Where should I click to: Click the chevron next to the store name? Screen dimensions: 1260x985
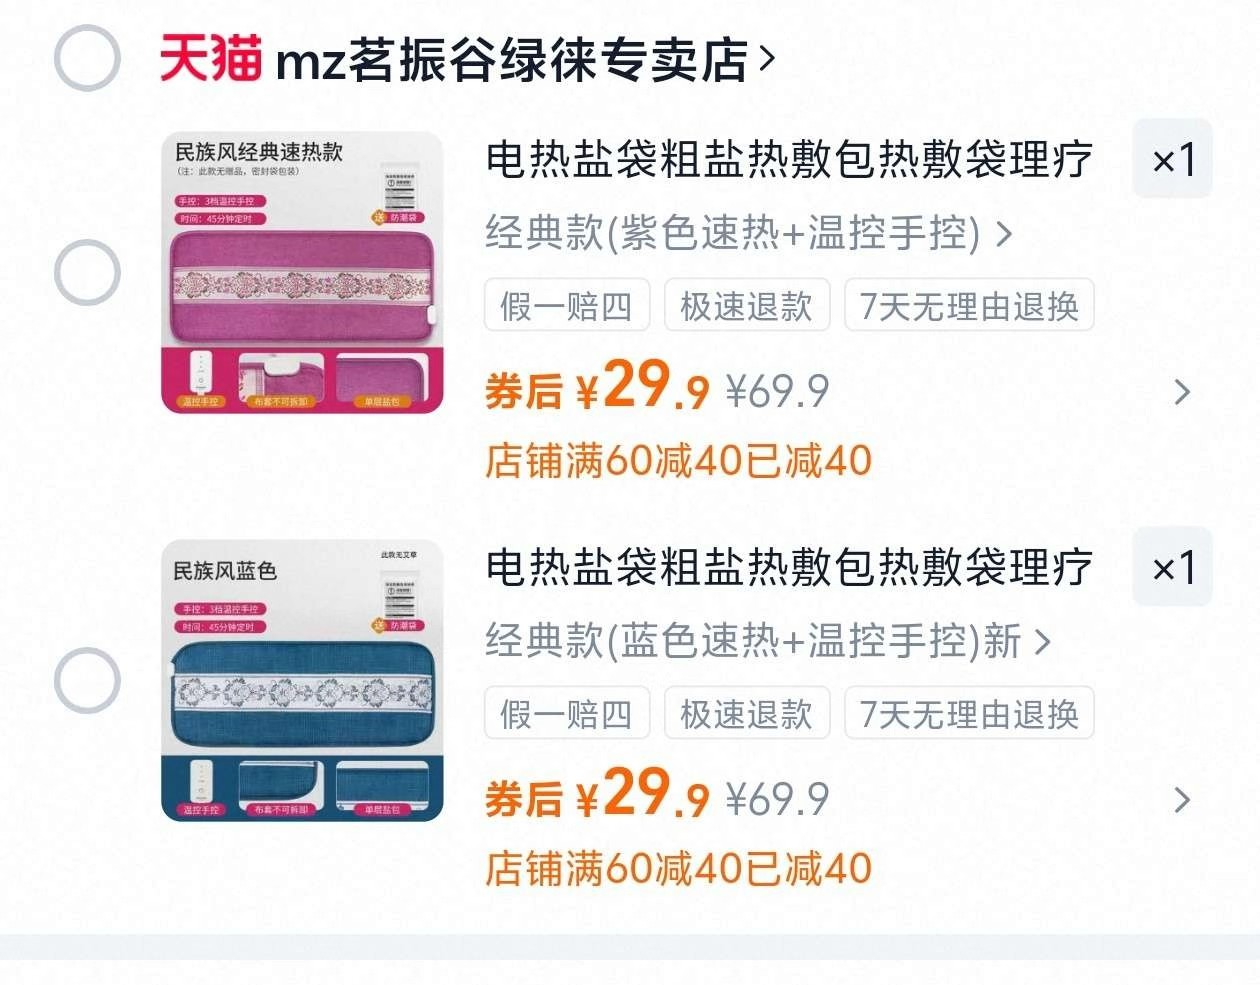[767, 59]
